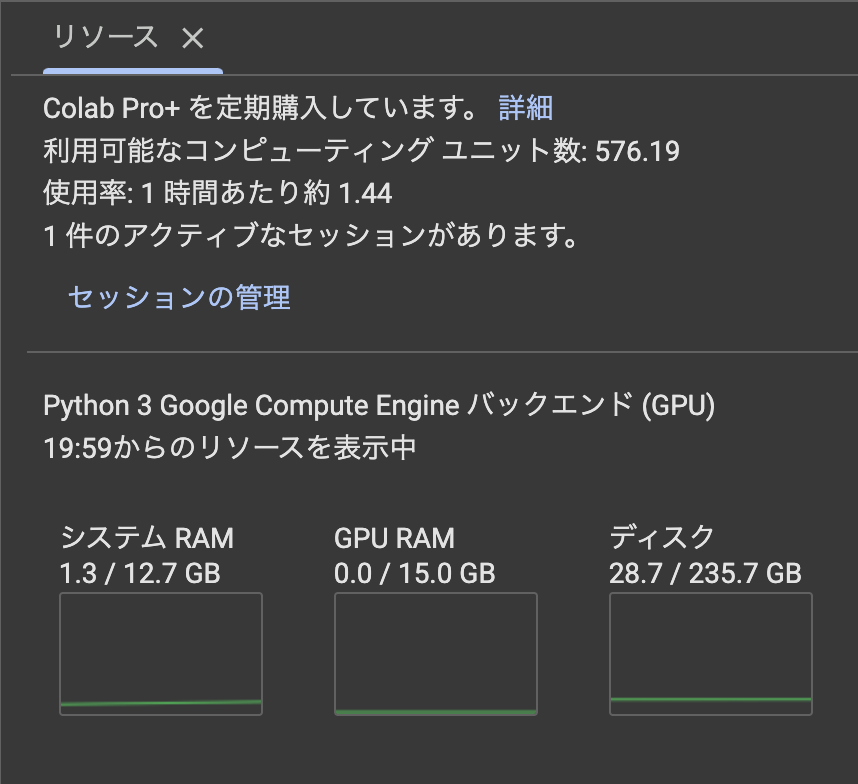Click the ディスク label
Screen dimensions: 858x784
(x=661, y=538)
